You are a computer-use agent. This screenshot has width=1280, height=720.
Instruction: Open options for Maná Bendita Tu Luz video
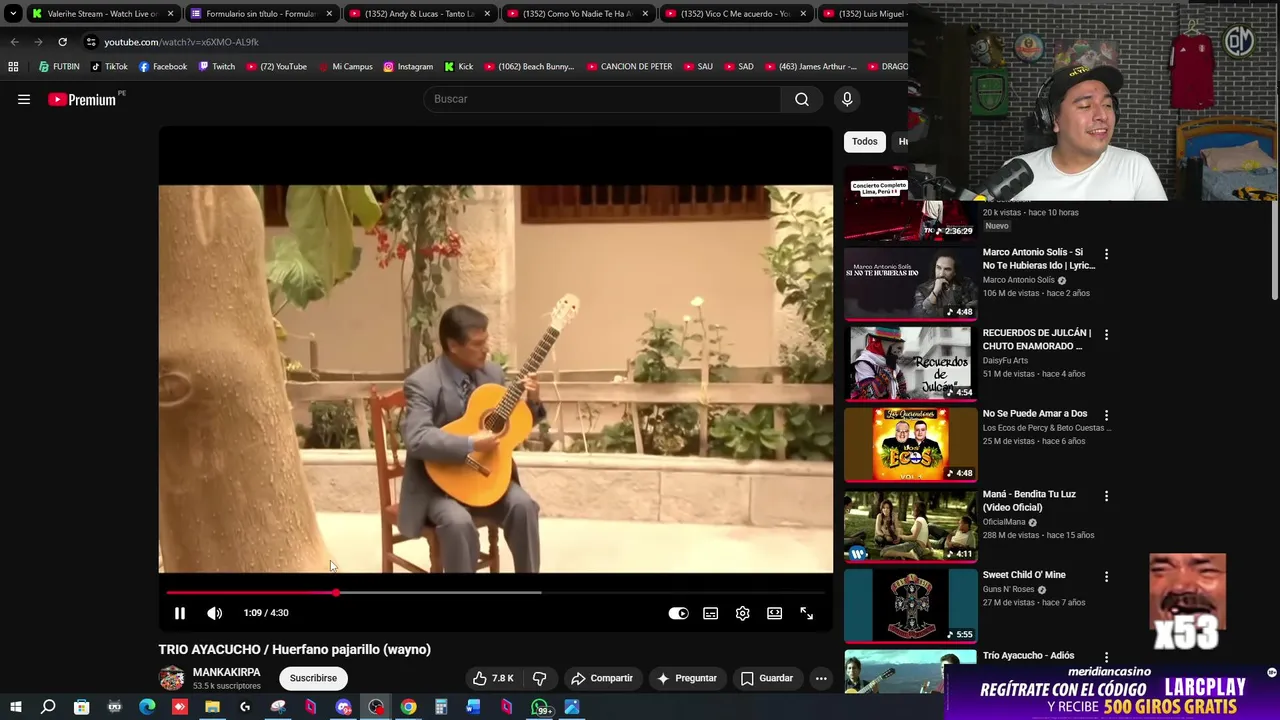tap(1106, 496)
